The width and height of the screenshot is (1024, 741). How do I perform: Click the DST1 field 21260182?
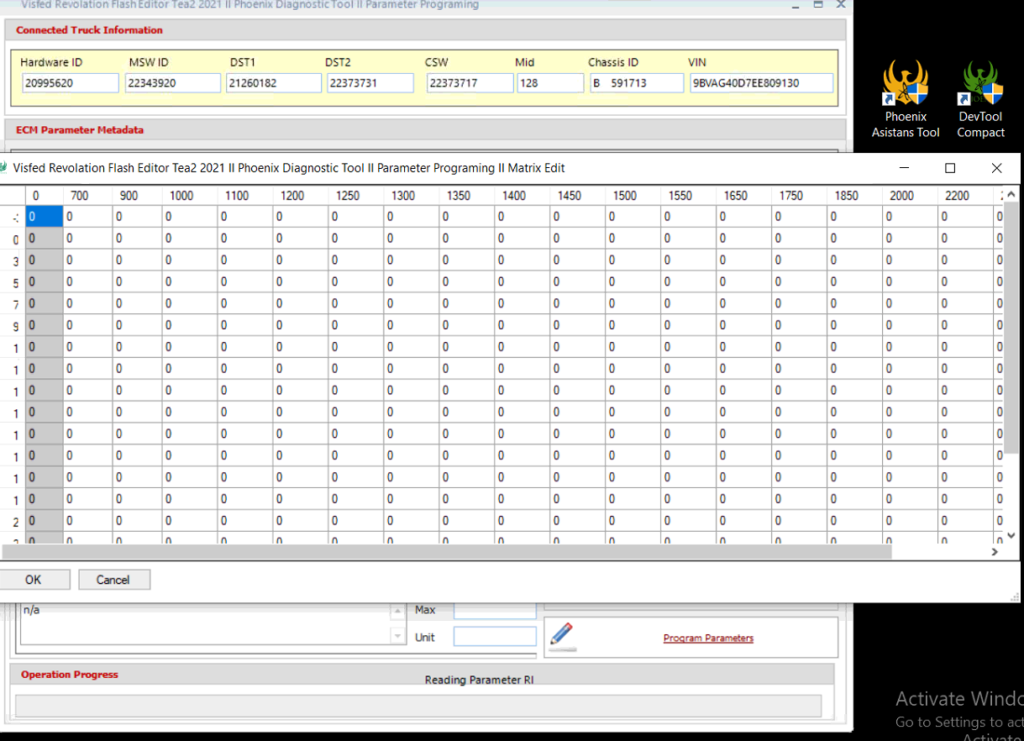[274, 83]
